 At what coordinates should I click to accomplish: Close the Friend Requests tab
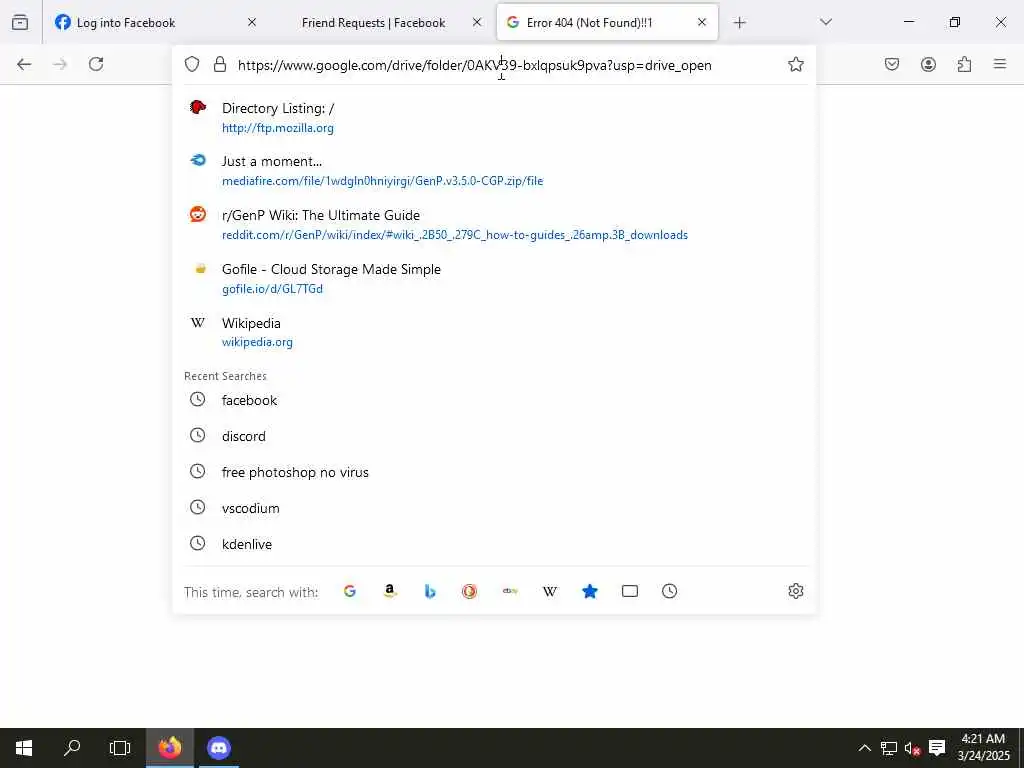pos(477,22)
